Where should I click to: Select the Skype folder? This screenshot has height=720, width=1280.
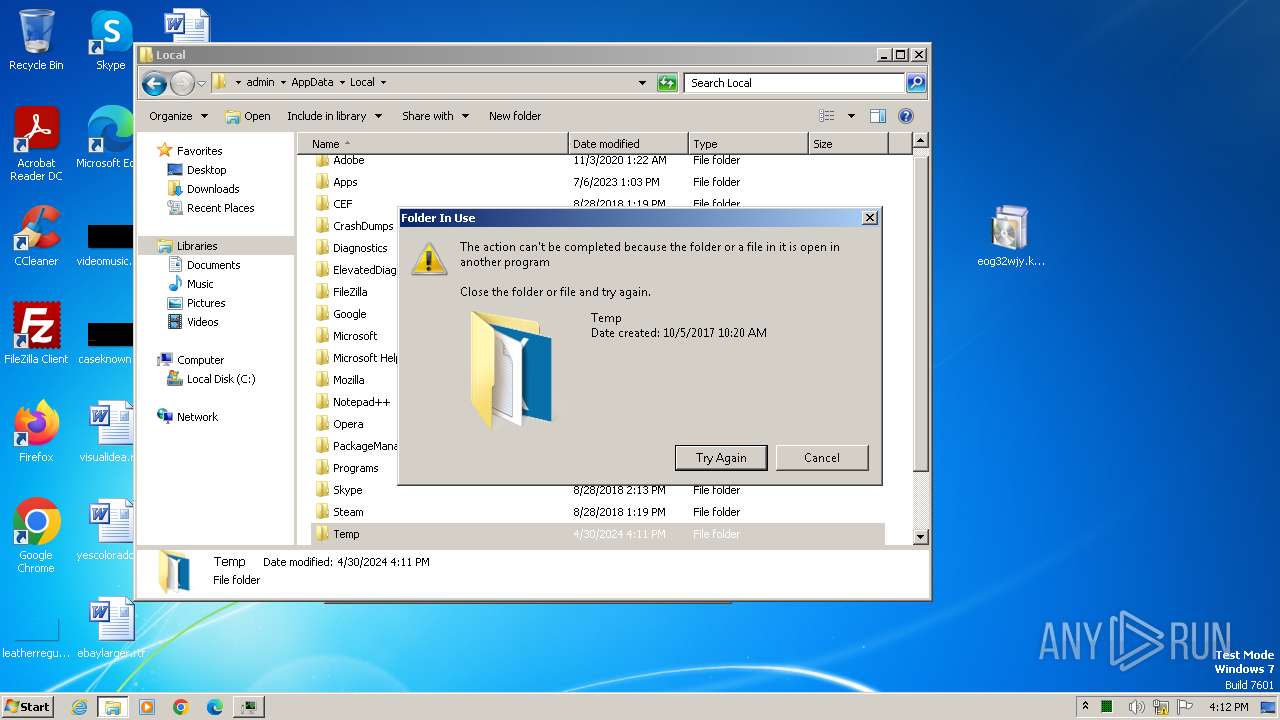347,490
